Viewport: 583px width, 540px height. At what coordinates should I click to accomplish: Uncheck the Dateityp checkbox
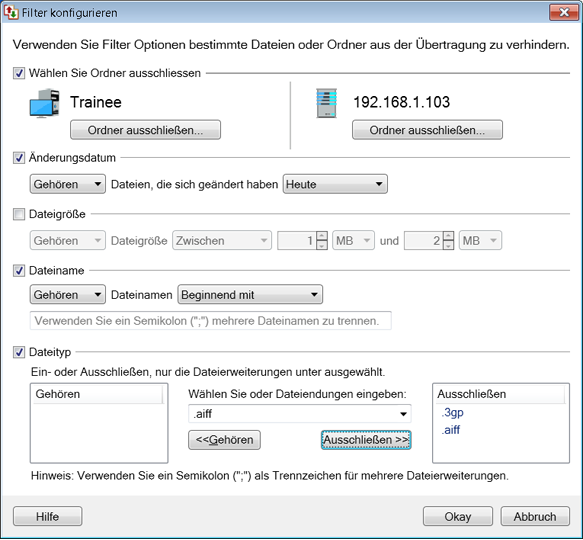pyautogui.click(x=19, y=352)
